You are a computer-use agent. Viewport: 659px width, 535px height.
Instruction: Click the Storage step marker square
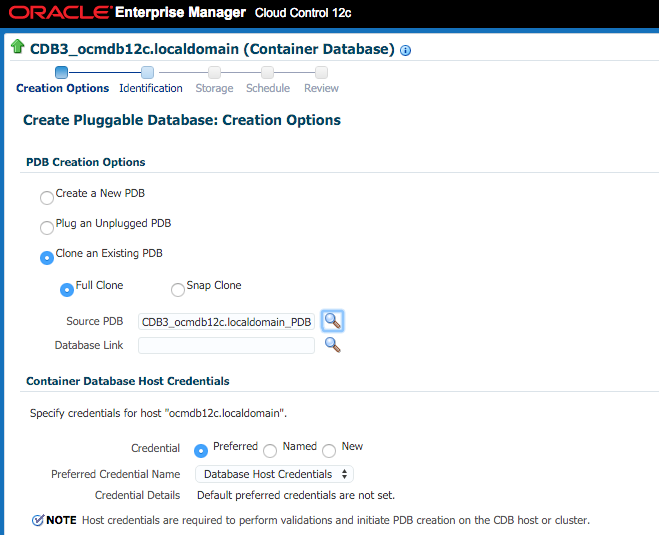click(214, 72)
